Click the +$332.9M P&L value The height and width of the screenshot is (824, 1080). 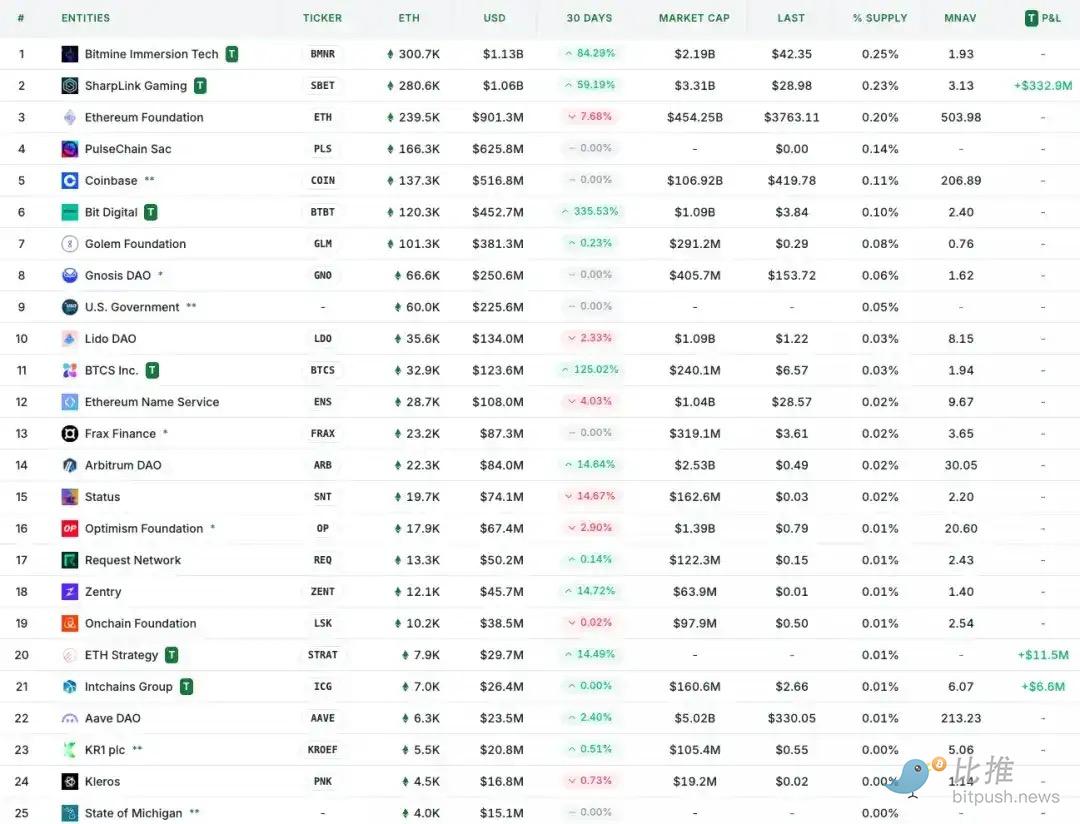click(1043, 85)
